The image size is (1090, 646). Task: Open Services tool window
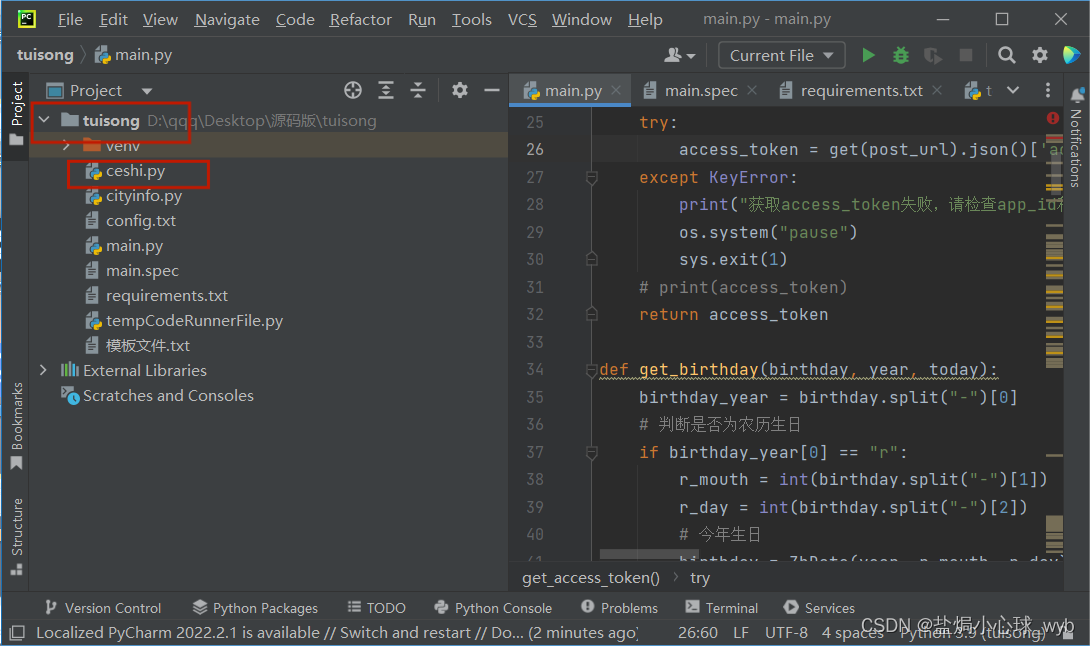pyautogui.click(x=819, y=608)
